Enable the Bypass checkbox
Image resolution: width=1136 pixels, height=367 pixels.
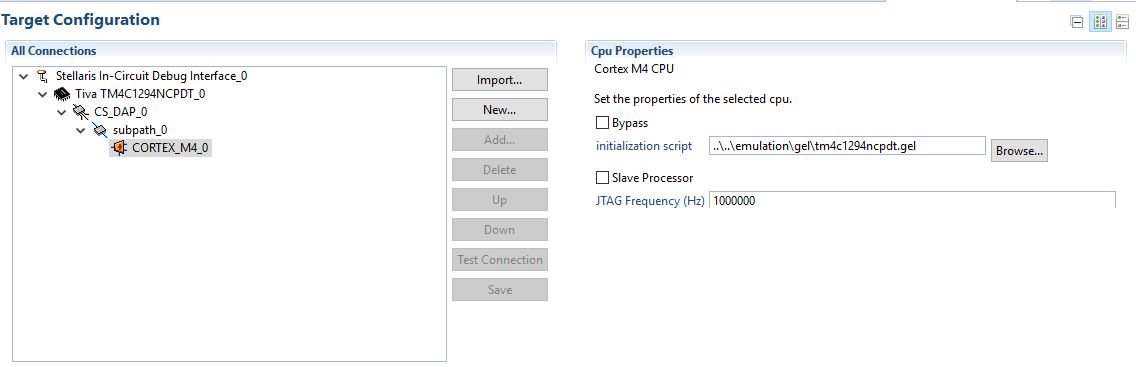coord(601,122)
